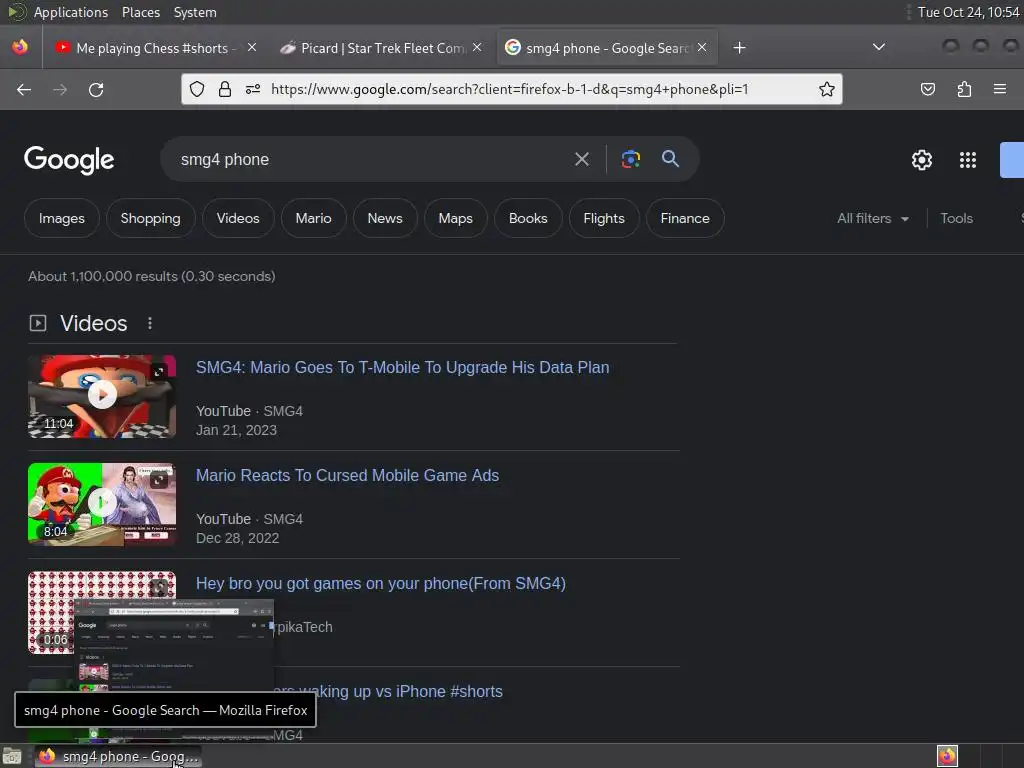This screenshot has width=1024, height=768.
Task: Close the Picard Star Trek tab
Action: pos(477,48)
